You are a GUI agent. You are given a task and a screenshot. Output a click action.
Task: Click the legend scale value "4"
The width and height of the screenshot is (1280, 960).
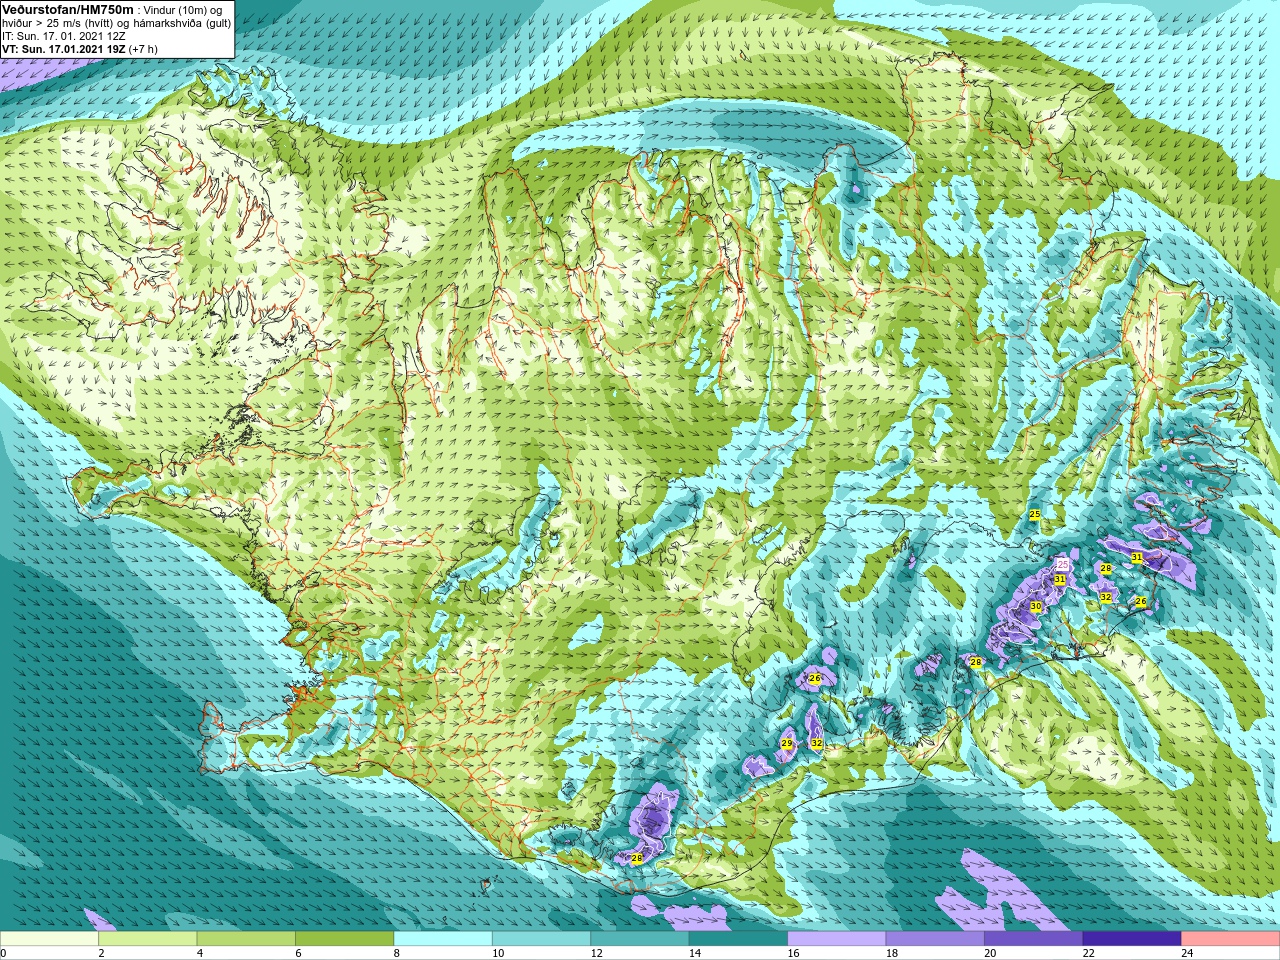click(x=200, y=953)
